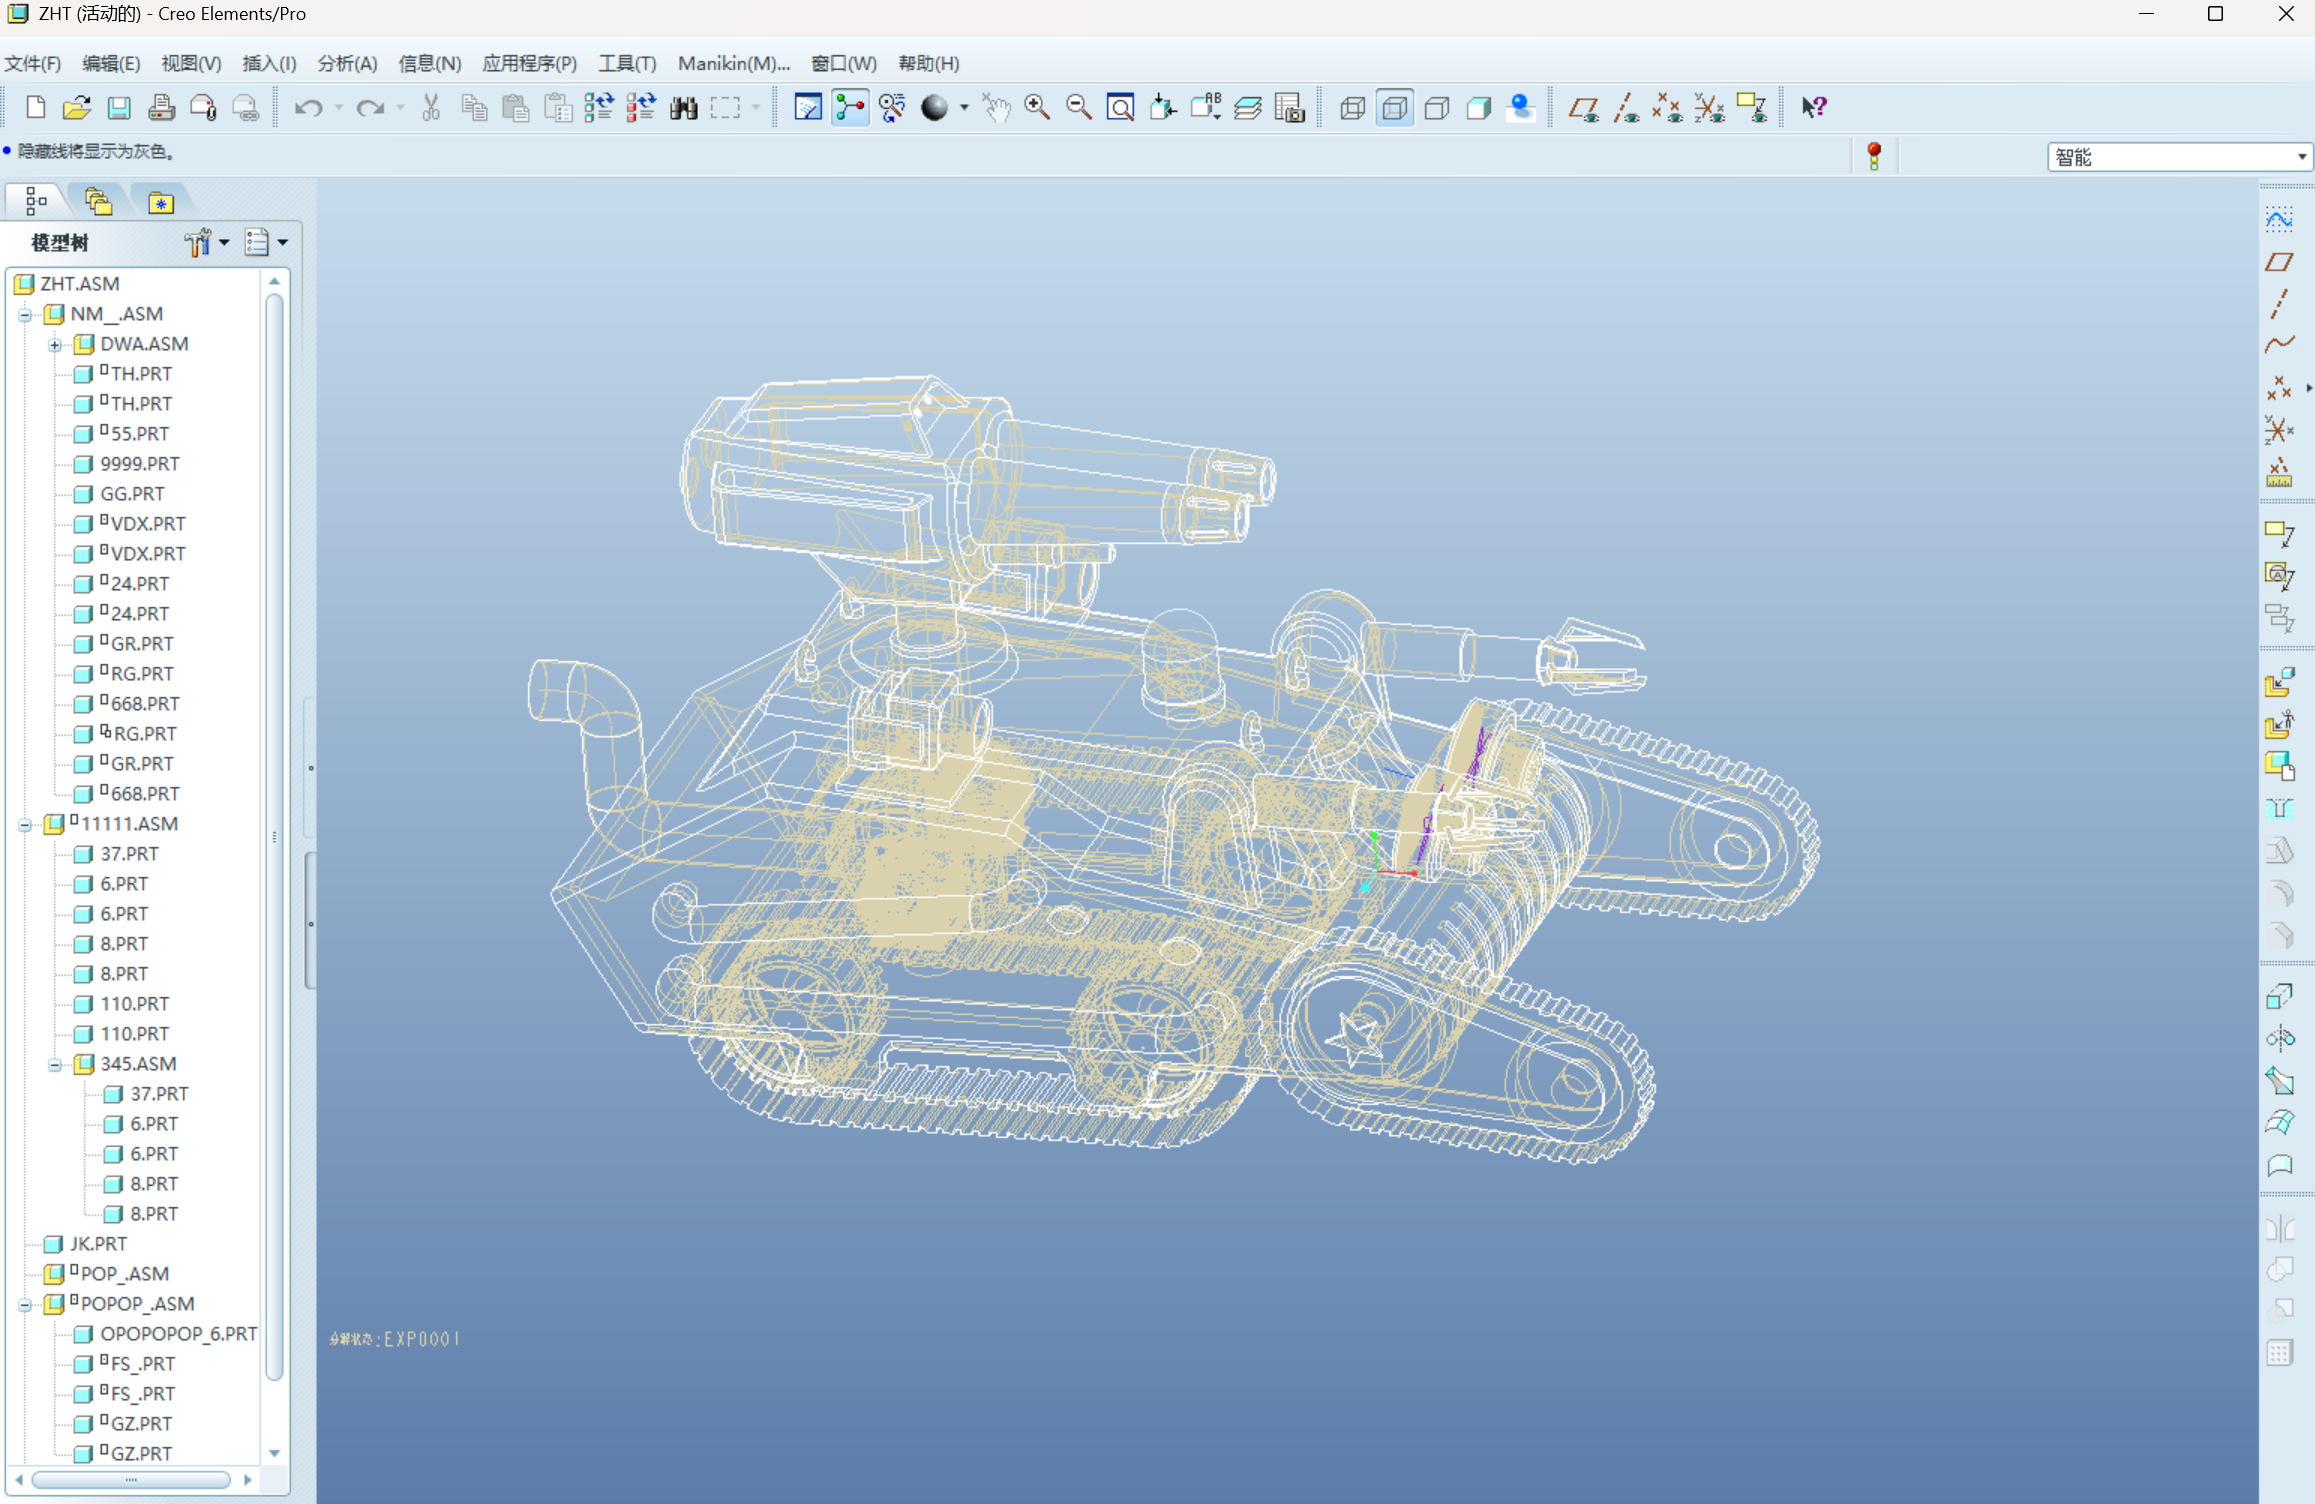The width and height of the screenshot is (2315, 1504).
Task: Toggle datum axis display
Action: pyautogui.click(x=1626, y=107)
